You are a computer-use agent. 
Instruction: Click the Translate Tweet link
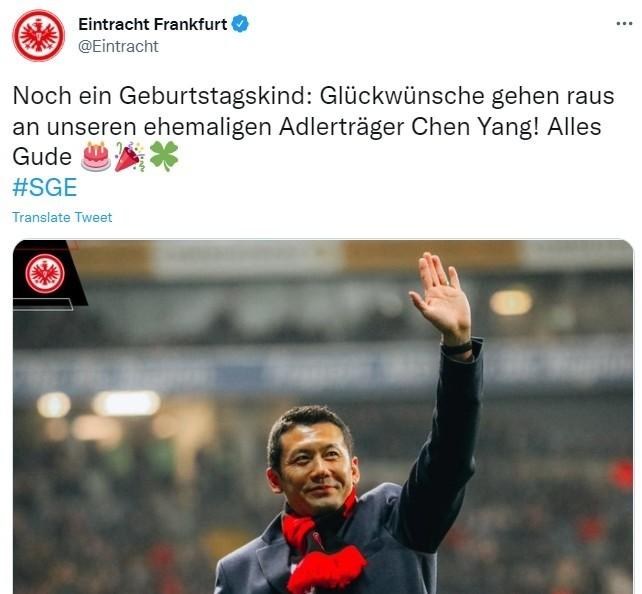pyautogui.click(x=62, y=217)
